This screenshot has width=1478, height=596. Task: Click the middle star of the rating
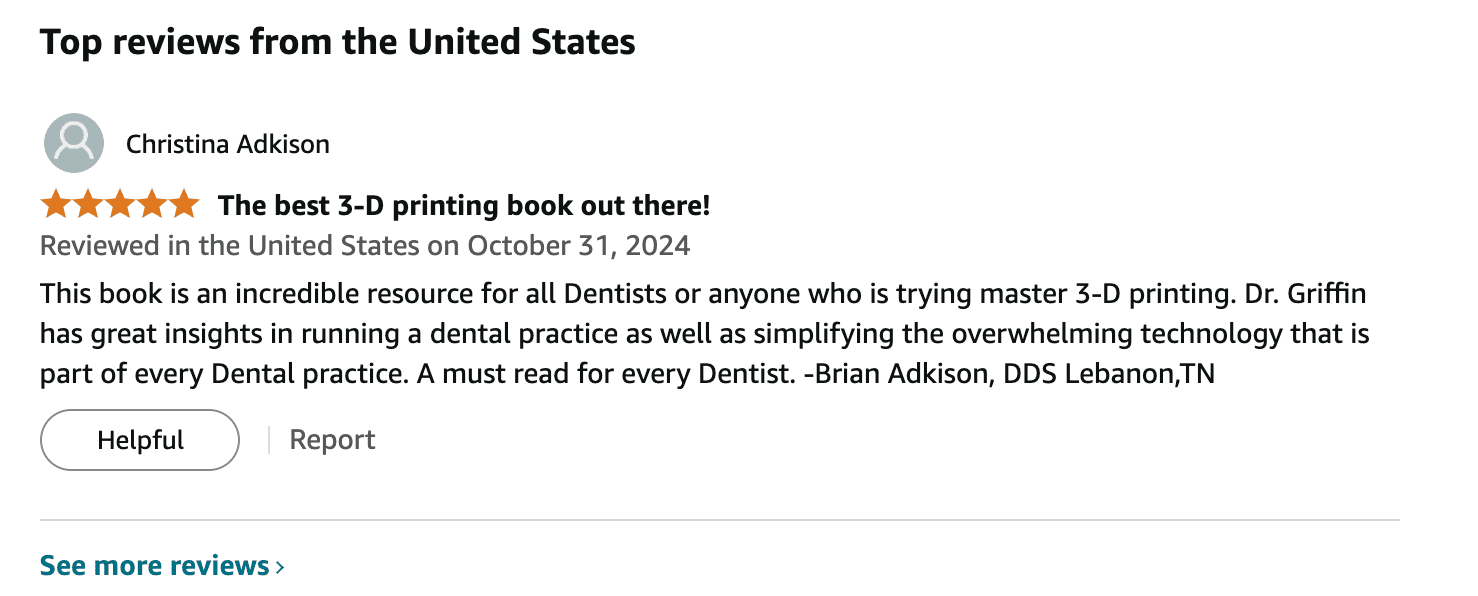120,205
